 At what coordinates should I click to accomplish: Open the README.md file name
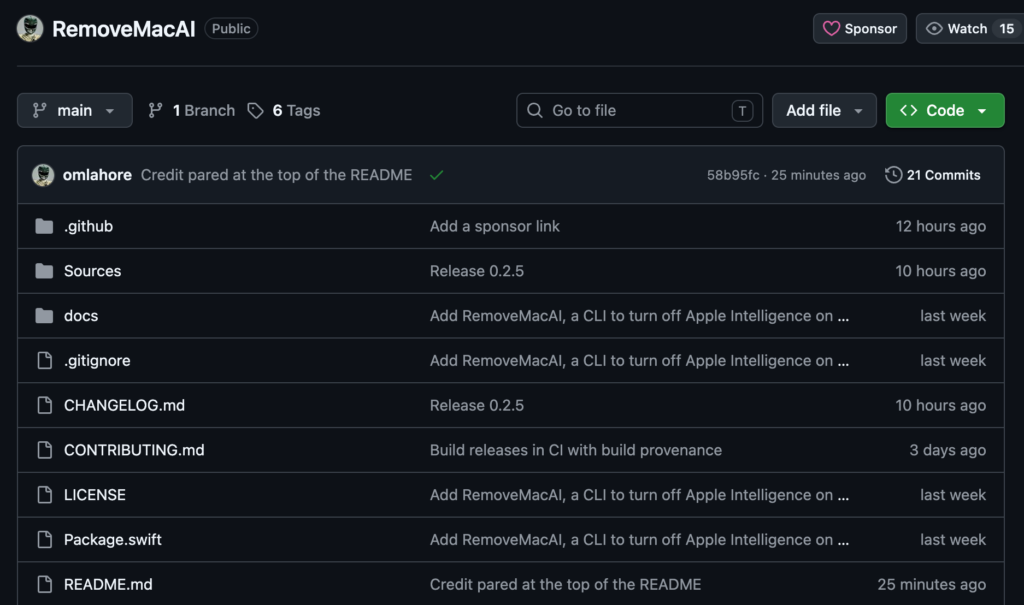click(108, 584)
